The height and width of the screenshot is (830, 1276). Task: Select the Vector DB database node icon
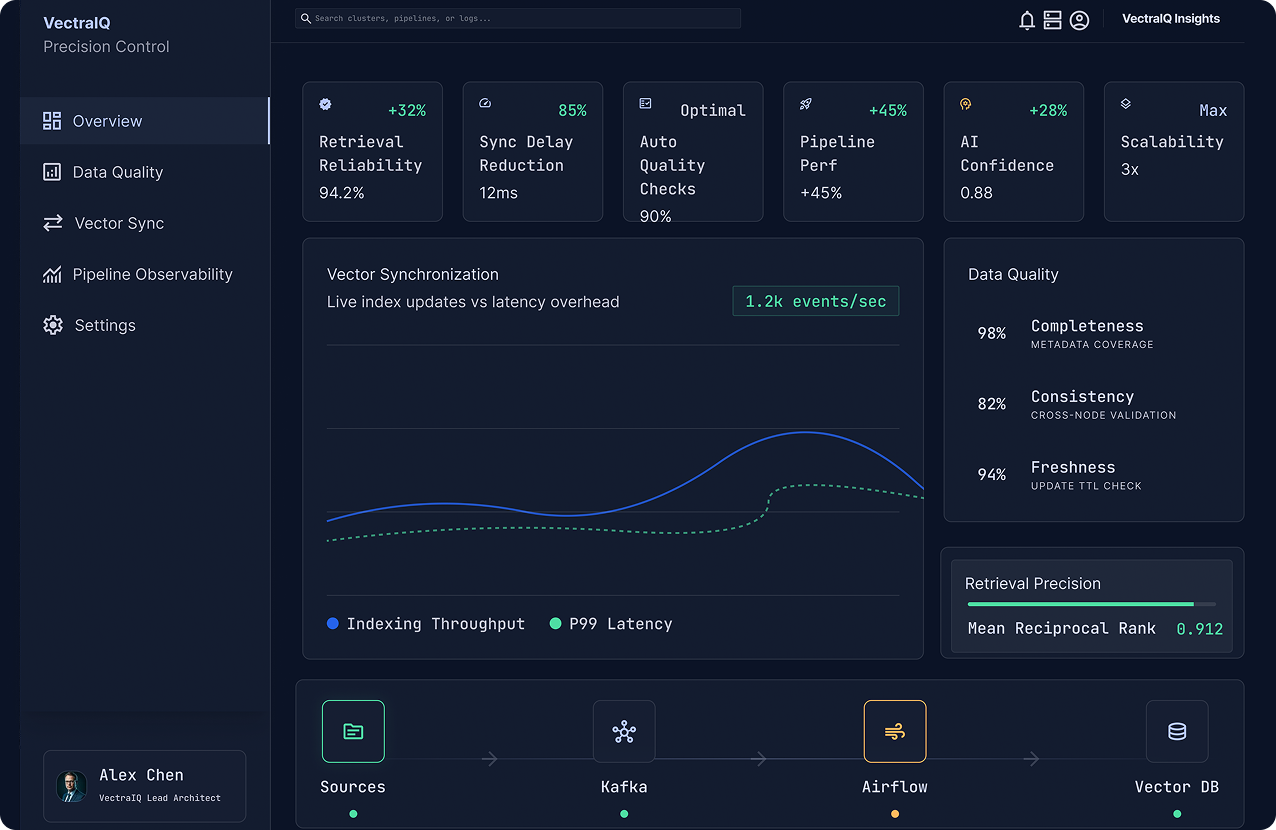click(1177, 731)
